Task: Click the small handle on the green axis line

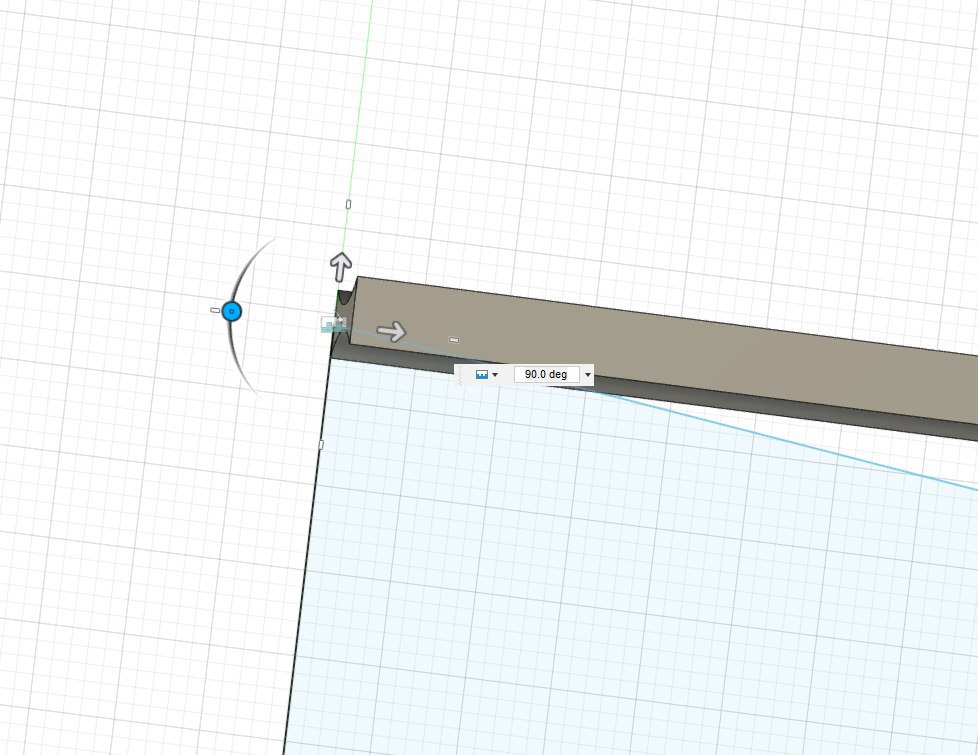Action: 348,204
